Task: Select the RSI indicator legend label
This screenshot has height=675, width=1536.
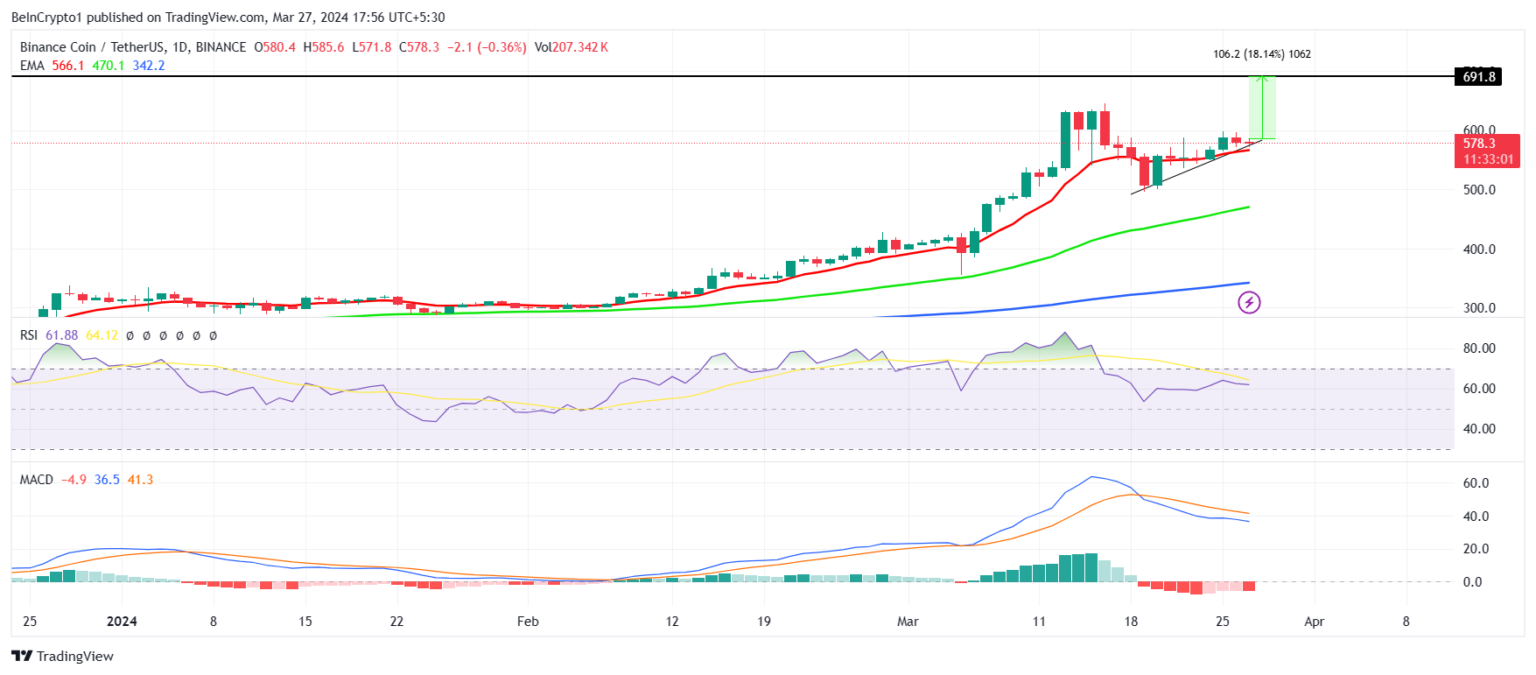Action: (29, 336)
